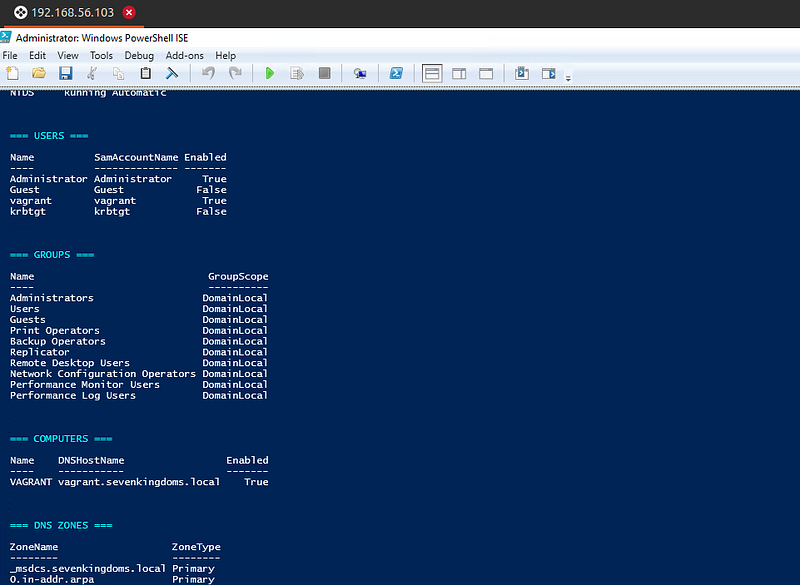
Task: Click the New script icon
Action: [x=12, y=73]
